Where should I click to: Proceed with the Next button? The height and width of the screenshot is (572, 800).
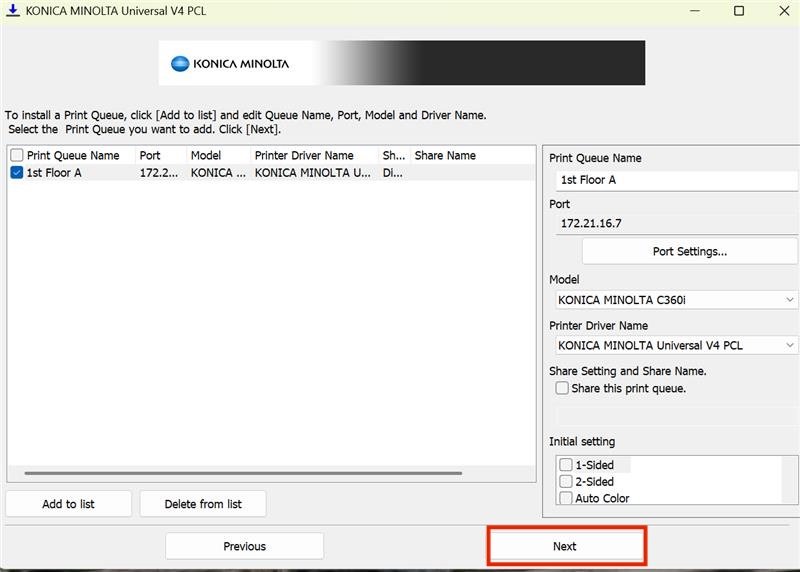[x=566, y=546]
